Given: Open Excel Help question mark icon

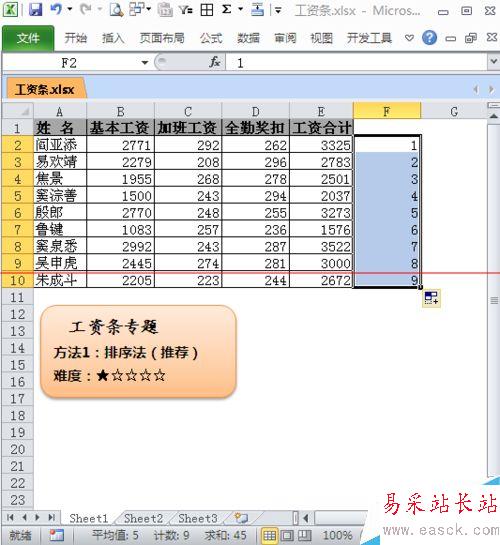Looking at the screenshot, I should pos(429,38).
